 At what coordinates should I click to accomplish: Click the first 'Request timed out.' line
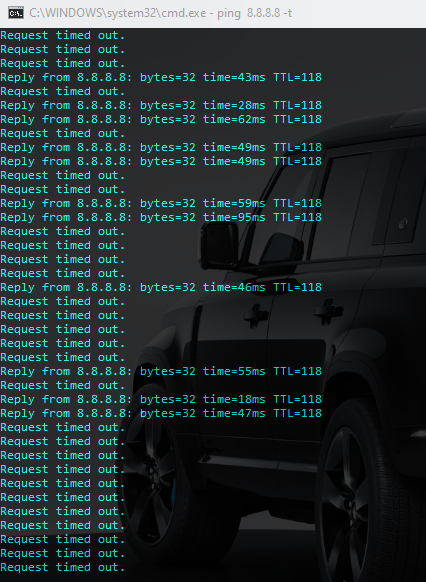pyautogui.click(x=62, y=36)
